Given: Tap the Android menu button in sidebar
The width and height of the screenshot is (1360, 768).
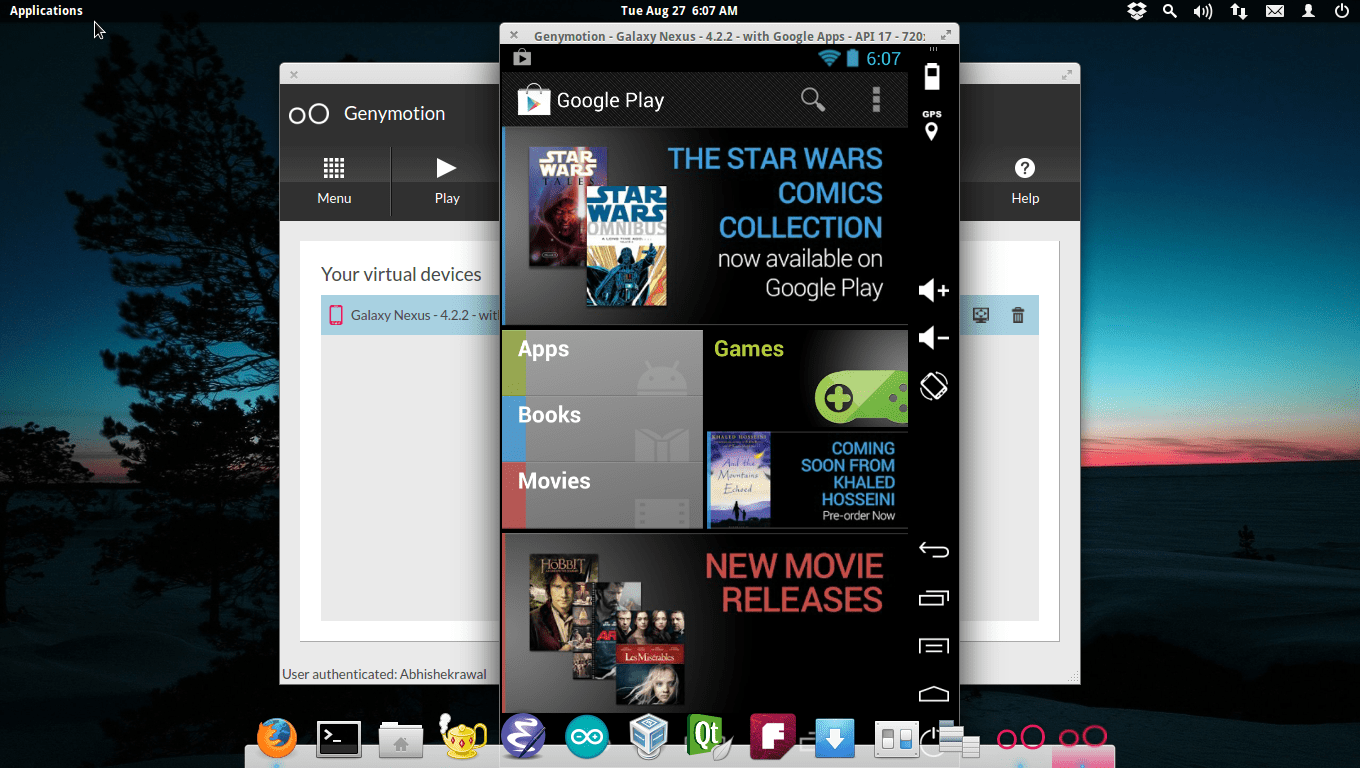Looking at the screenshot, I should click(934, 646).
